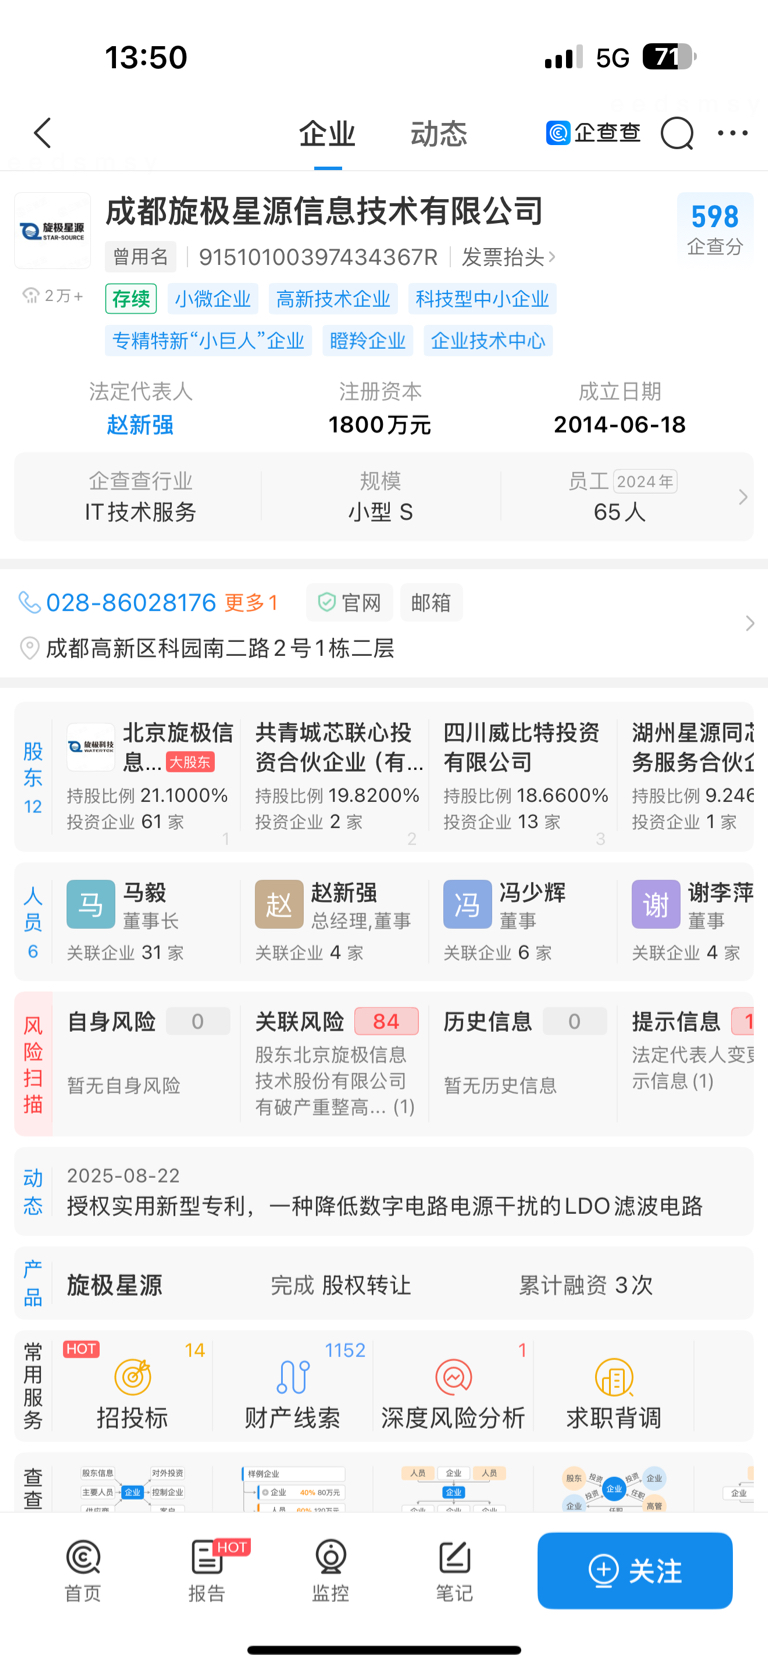This screenshot has width=768, height=1669.
Task: Open 赵新强 总经理 avatar
Action: [279, 905]
